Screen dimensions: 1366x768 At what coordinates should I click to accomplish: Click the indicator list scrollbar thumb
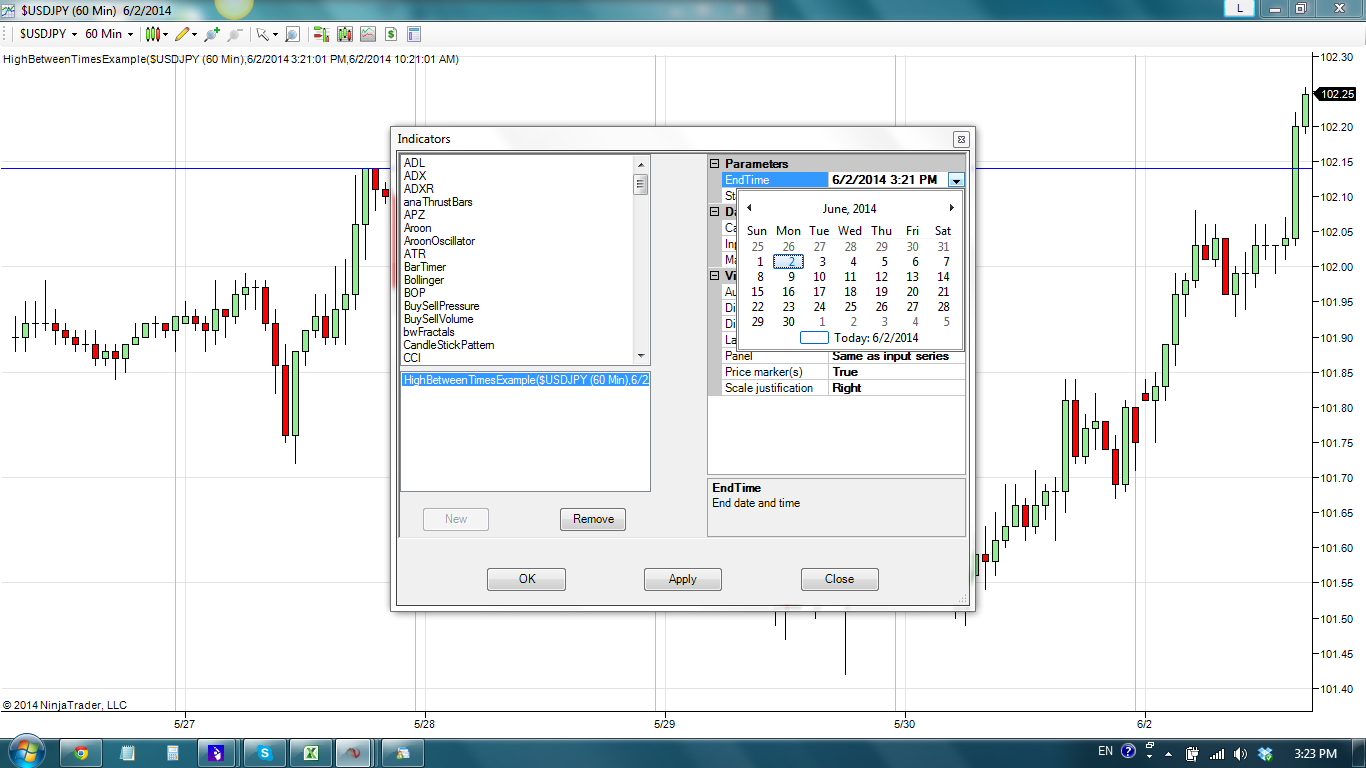641,184
